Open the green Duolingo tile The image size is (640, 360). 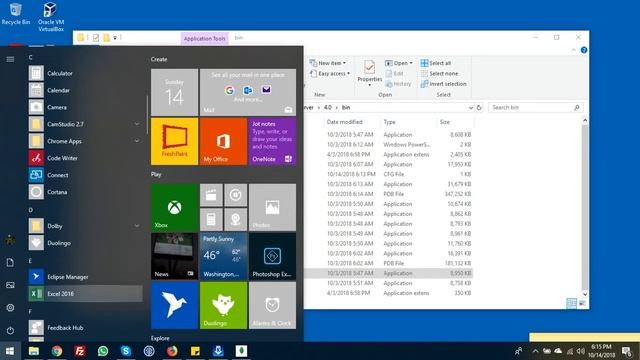(223, 305)
